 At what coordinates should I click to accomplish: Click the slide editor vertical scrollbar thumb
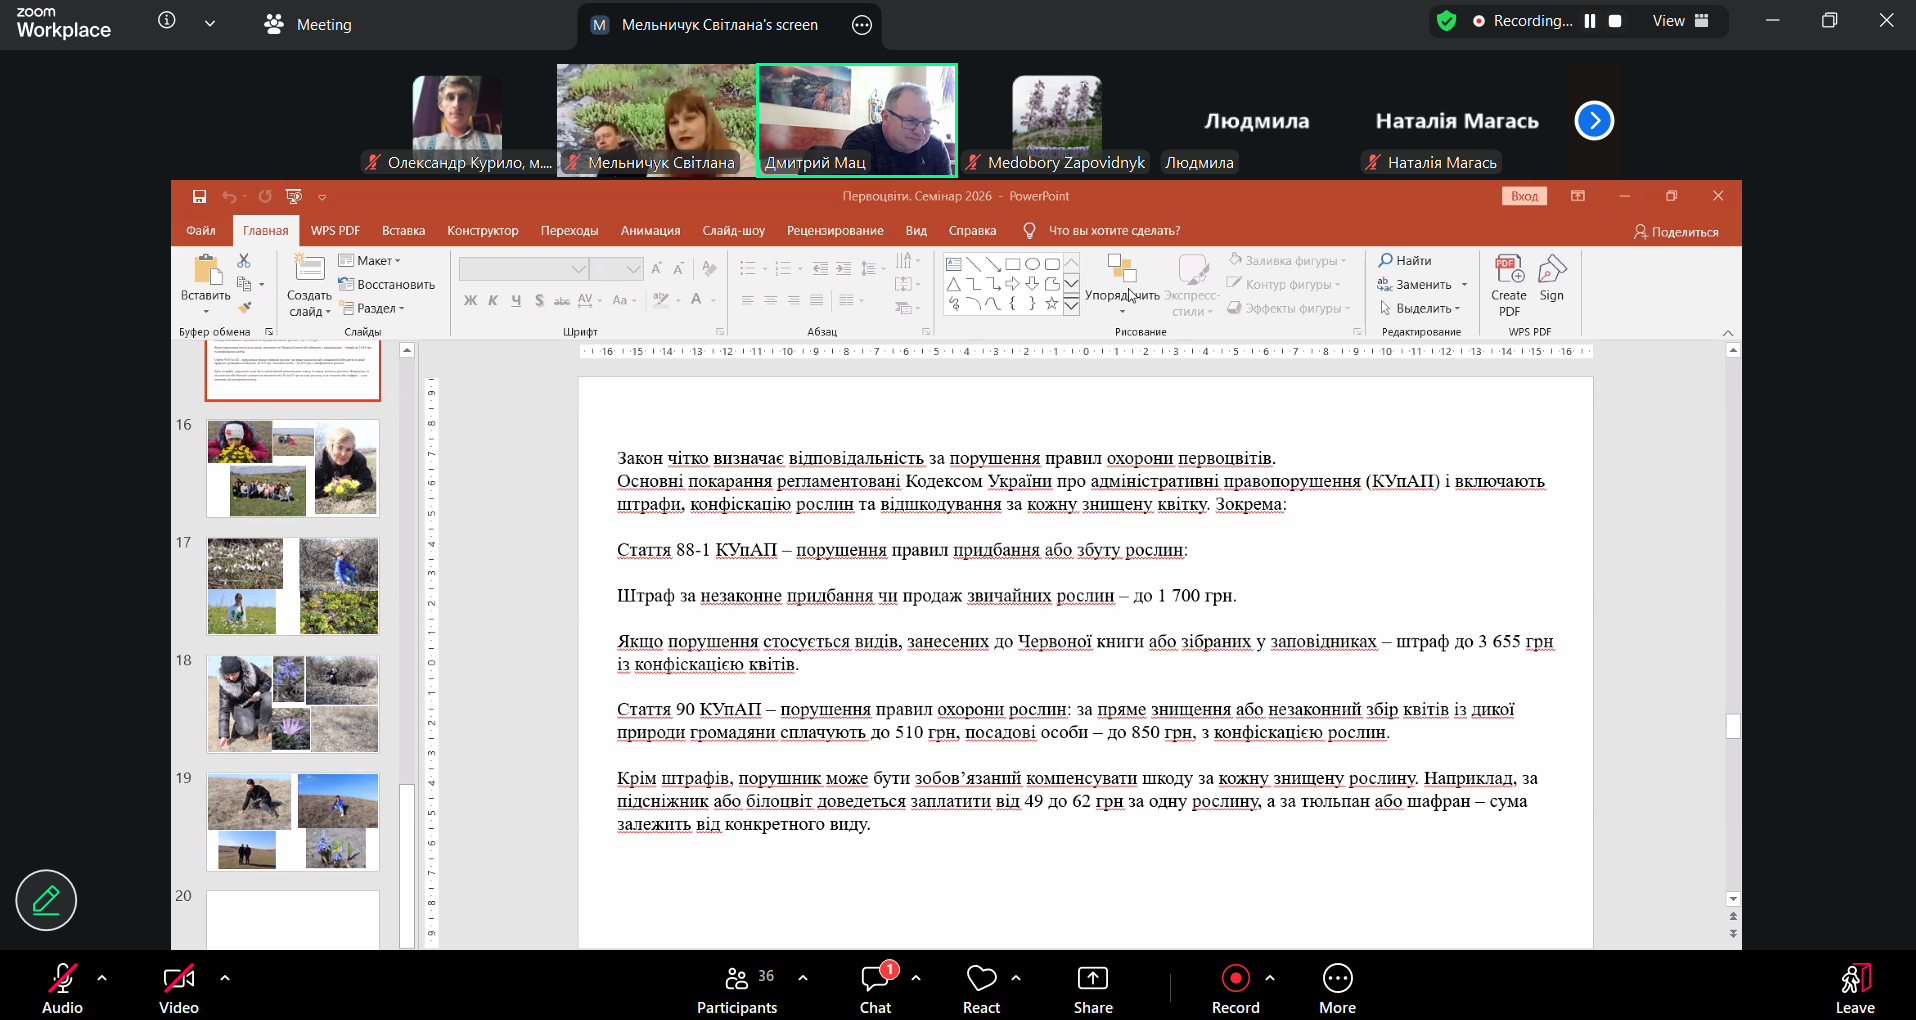point(1733,726)
